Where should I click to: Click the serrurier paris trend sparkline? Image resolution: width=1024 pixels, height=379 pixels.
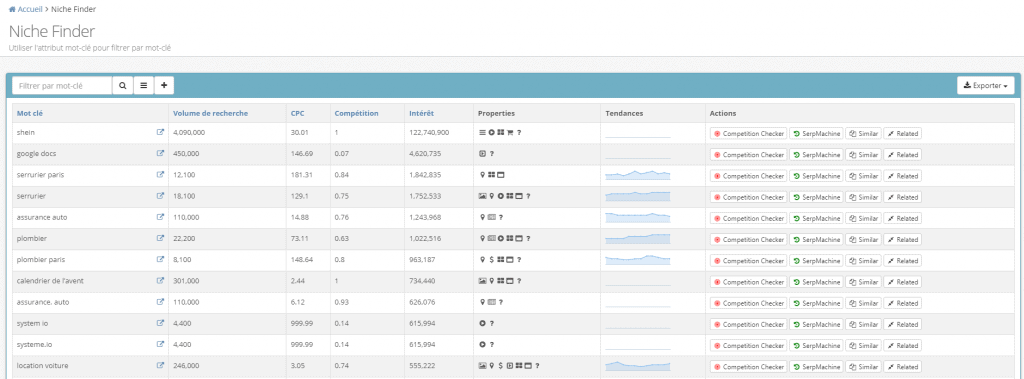point(638,174)
